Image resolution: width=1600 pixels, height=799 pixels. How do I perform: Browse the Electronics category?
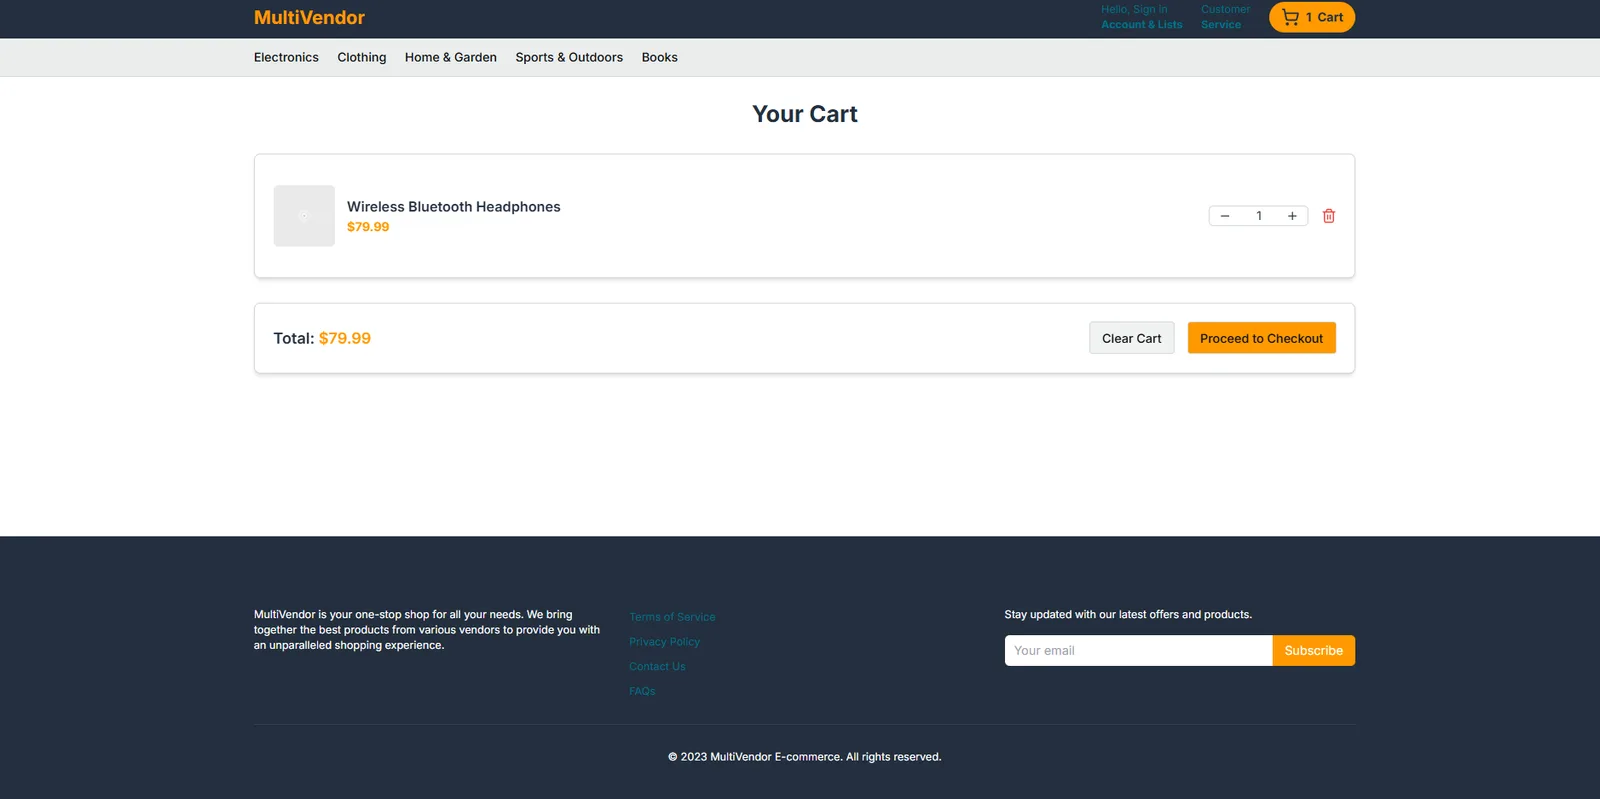click(x=286, y=57)
